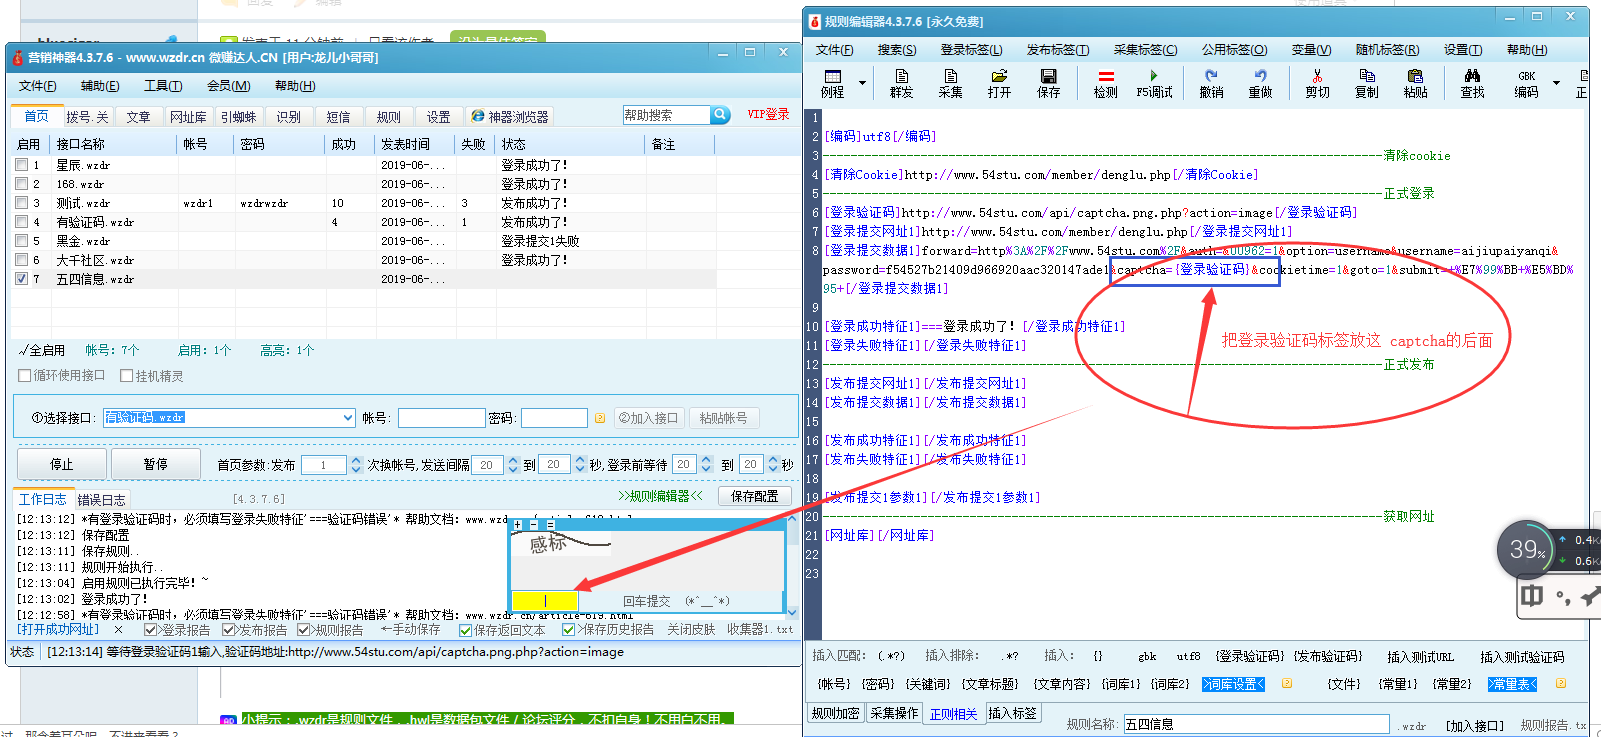This screenshot has height=737, width=1601.
Task: Open 查找 binoculars search icon
Action: click(1472, 83)
